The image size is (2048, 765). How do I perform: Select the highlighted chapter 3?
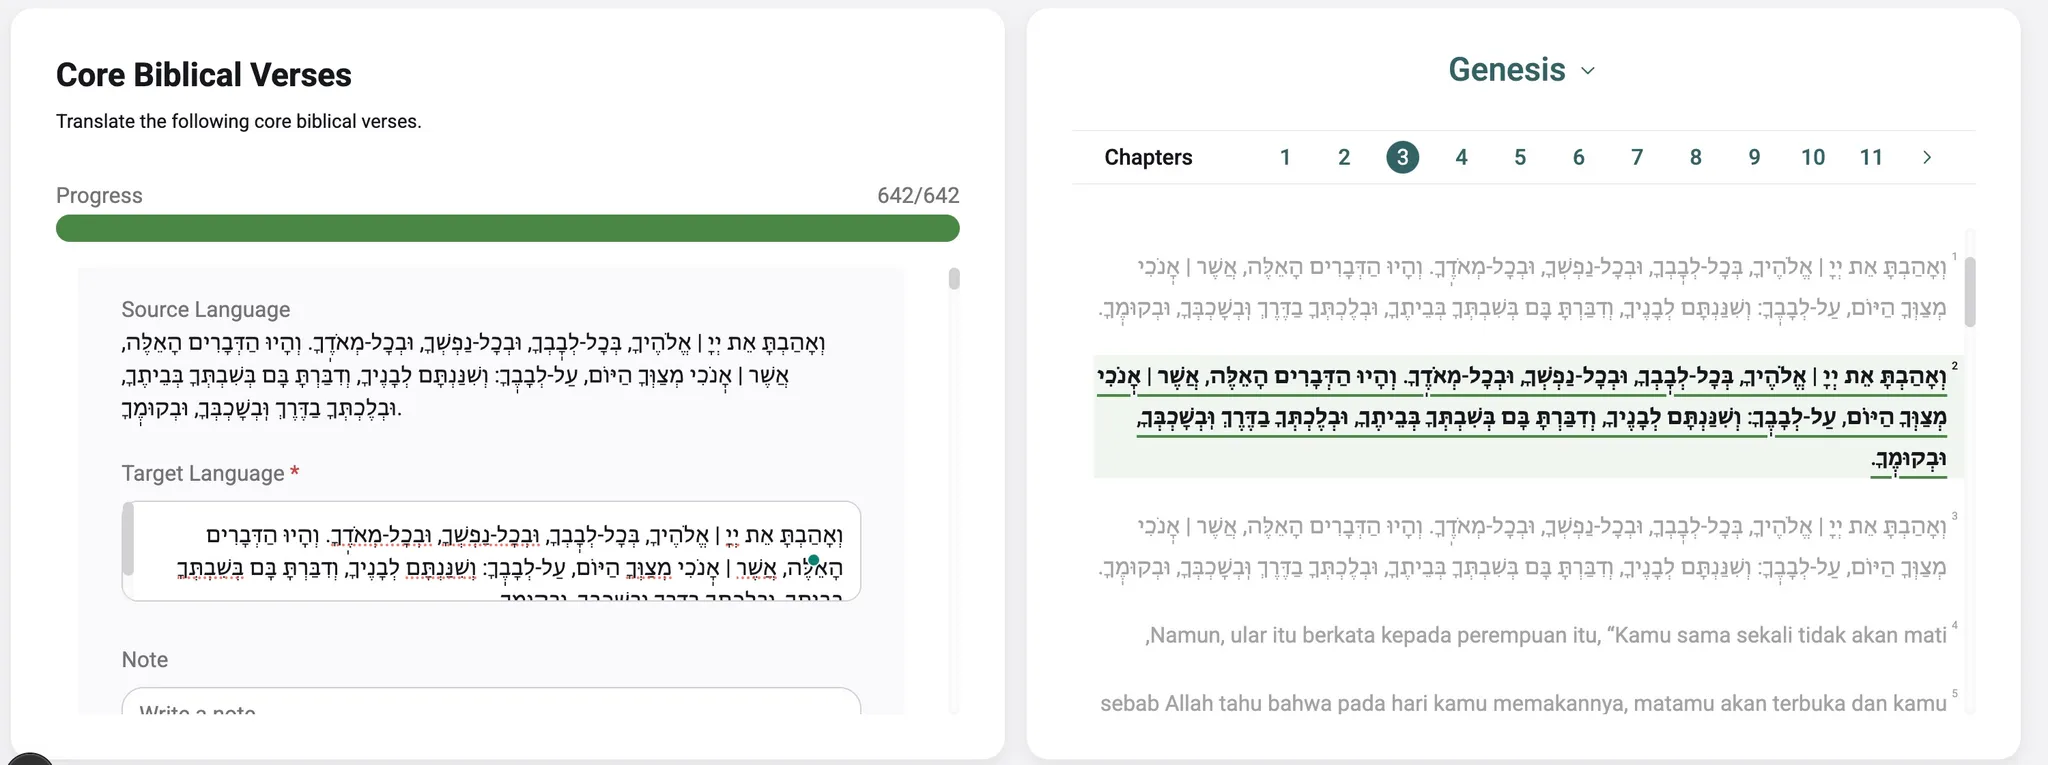tap(1402, 157)
